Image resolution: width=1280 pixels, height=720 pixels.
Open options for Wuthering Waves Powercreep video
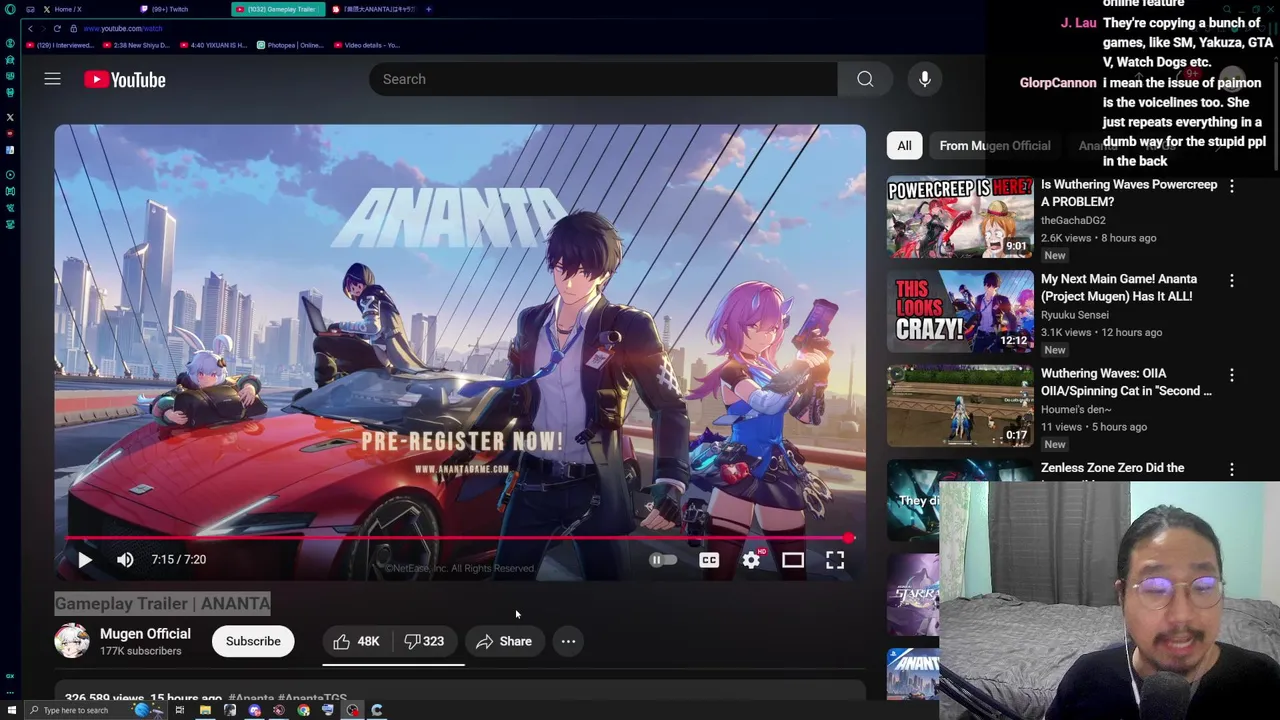[1232, 186]
